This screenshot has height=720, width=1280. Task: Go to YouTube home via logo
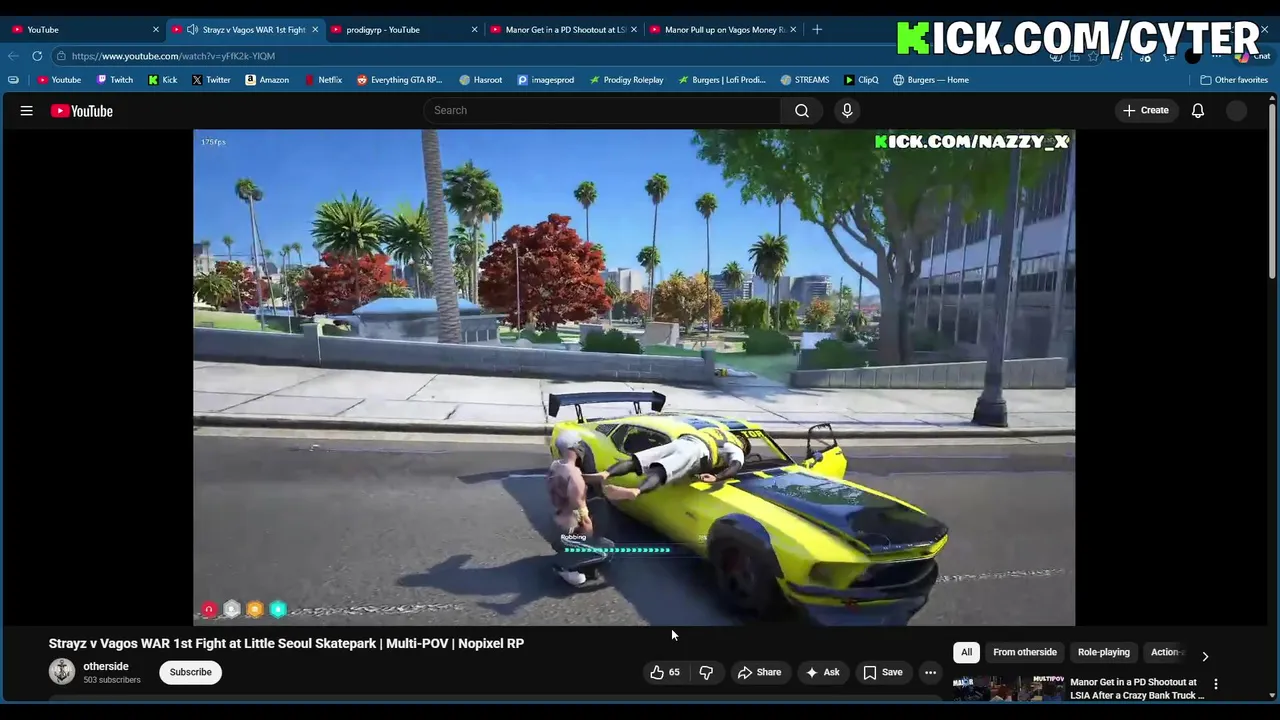tap(82, 111)
